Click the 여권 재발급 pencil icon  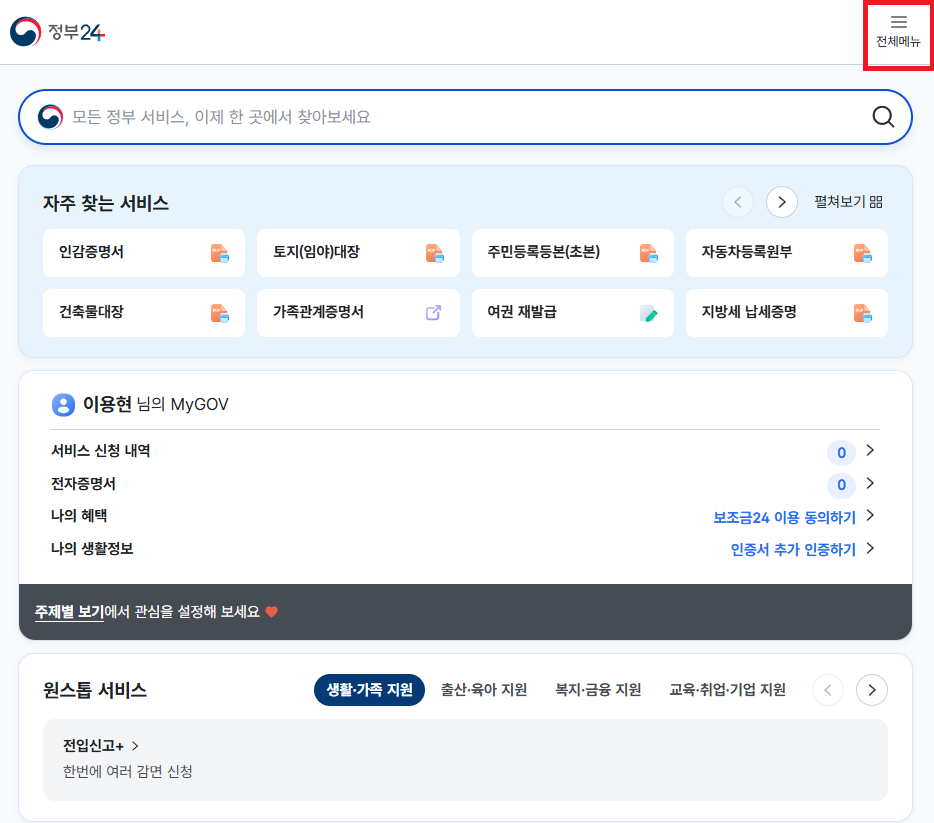(650, 313)
